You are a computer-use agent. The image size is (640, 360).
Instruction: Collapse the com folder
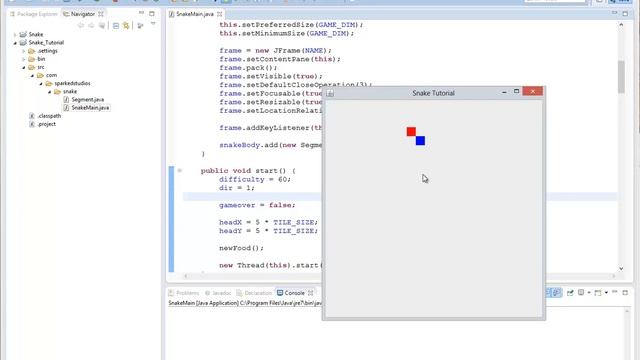32,76
